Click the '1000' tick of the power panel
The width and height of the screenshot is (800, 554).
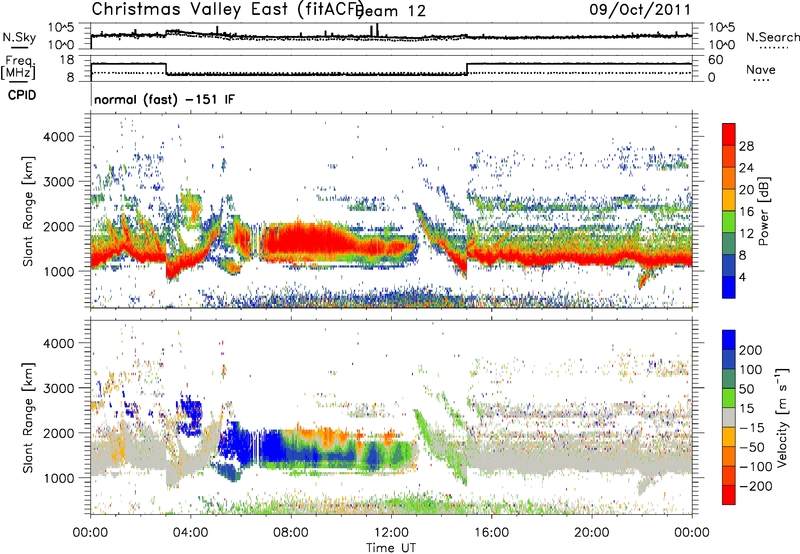[58, 271]
